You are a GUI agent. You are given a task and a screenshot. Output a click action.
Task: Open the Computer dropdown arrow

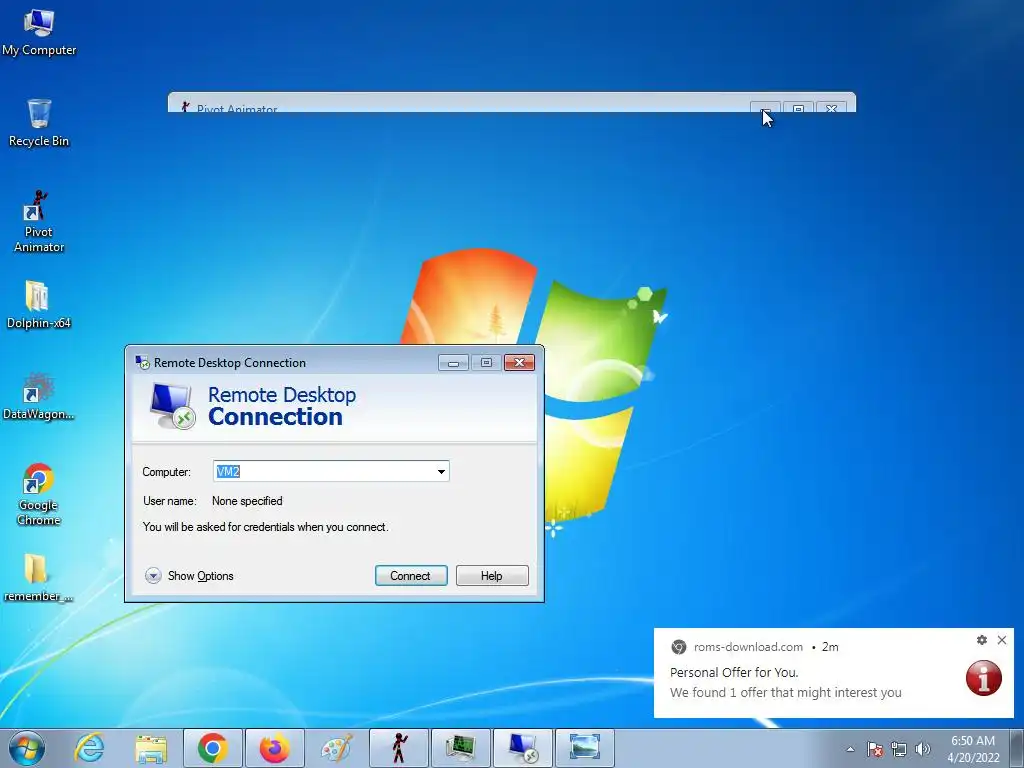[441, 472]
